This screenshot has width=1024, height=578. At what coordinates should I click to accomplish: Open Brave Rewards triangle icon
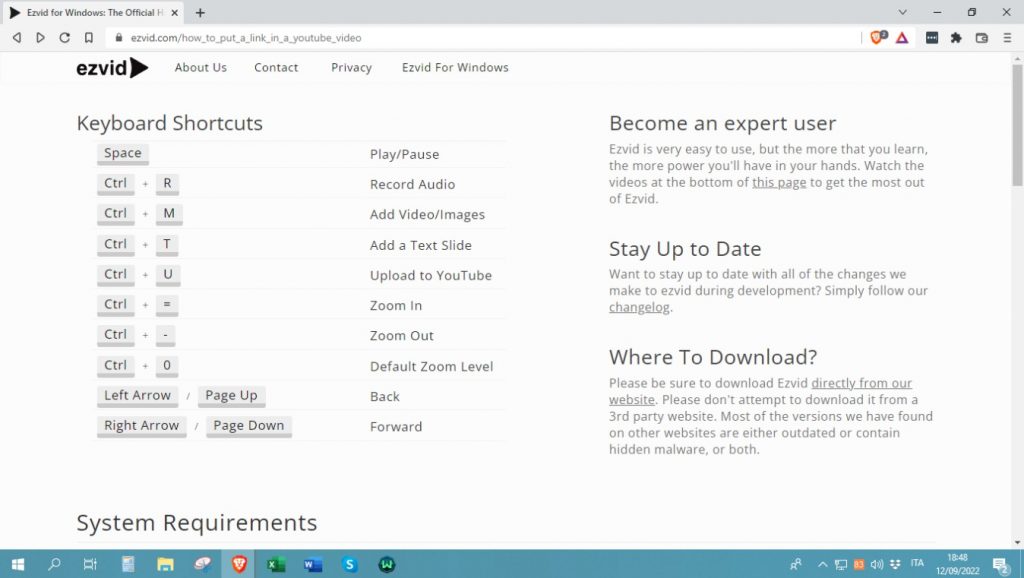(x=902, y=38)
